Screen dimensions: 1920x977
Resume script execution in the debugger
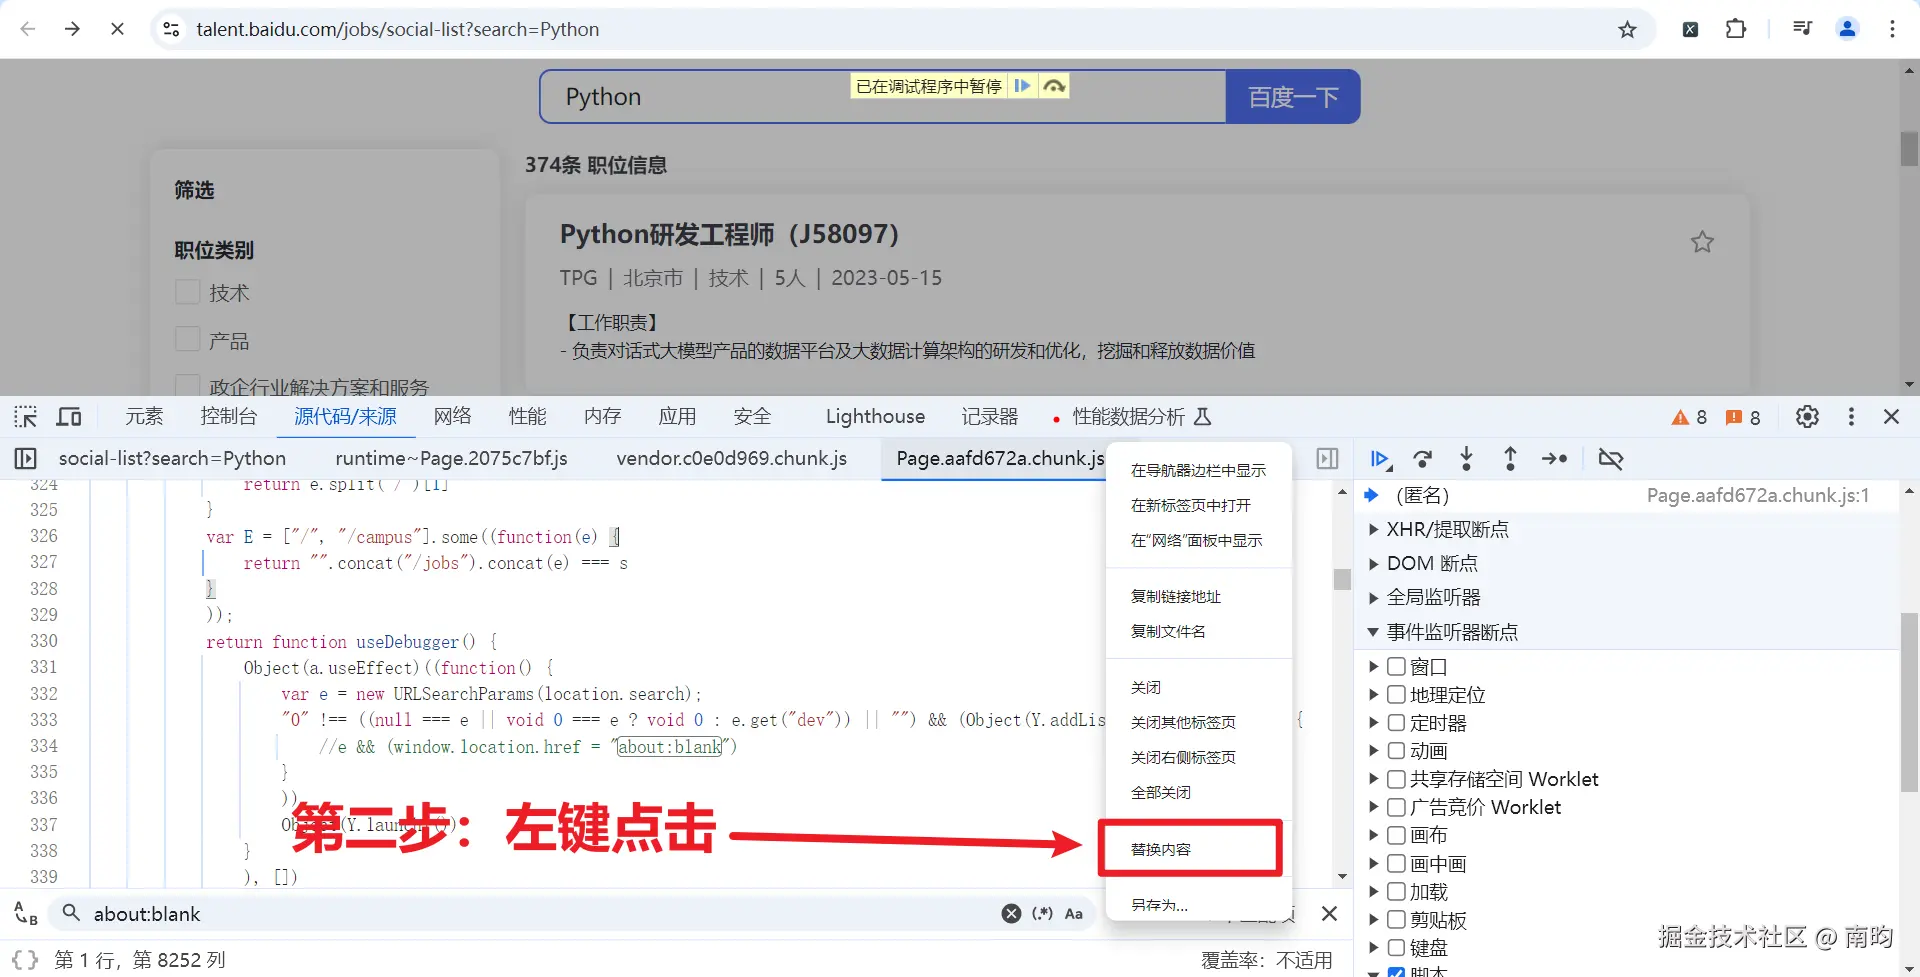1380,459
